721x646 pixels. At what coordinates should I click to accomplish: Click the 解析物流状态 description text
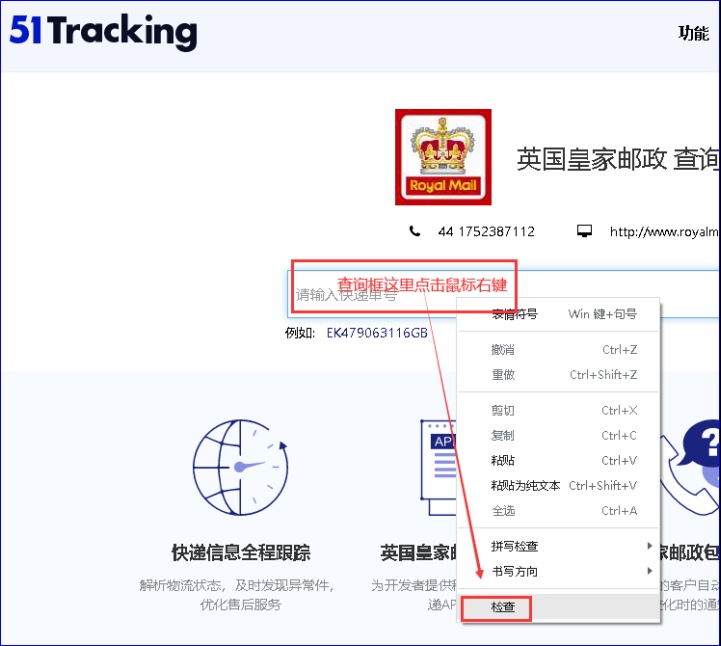237,585
